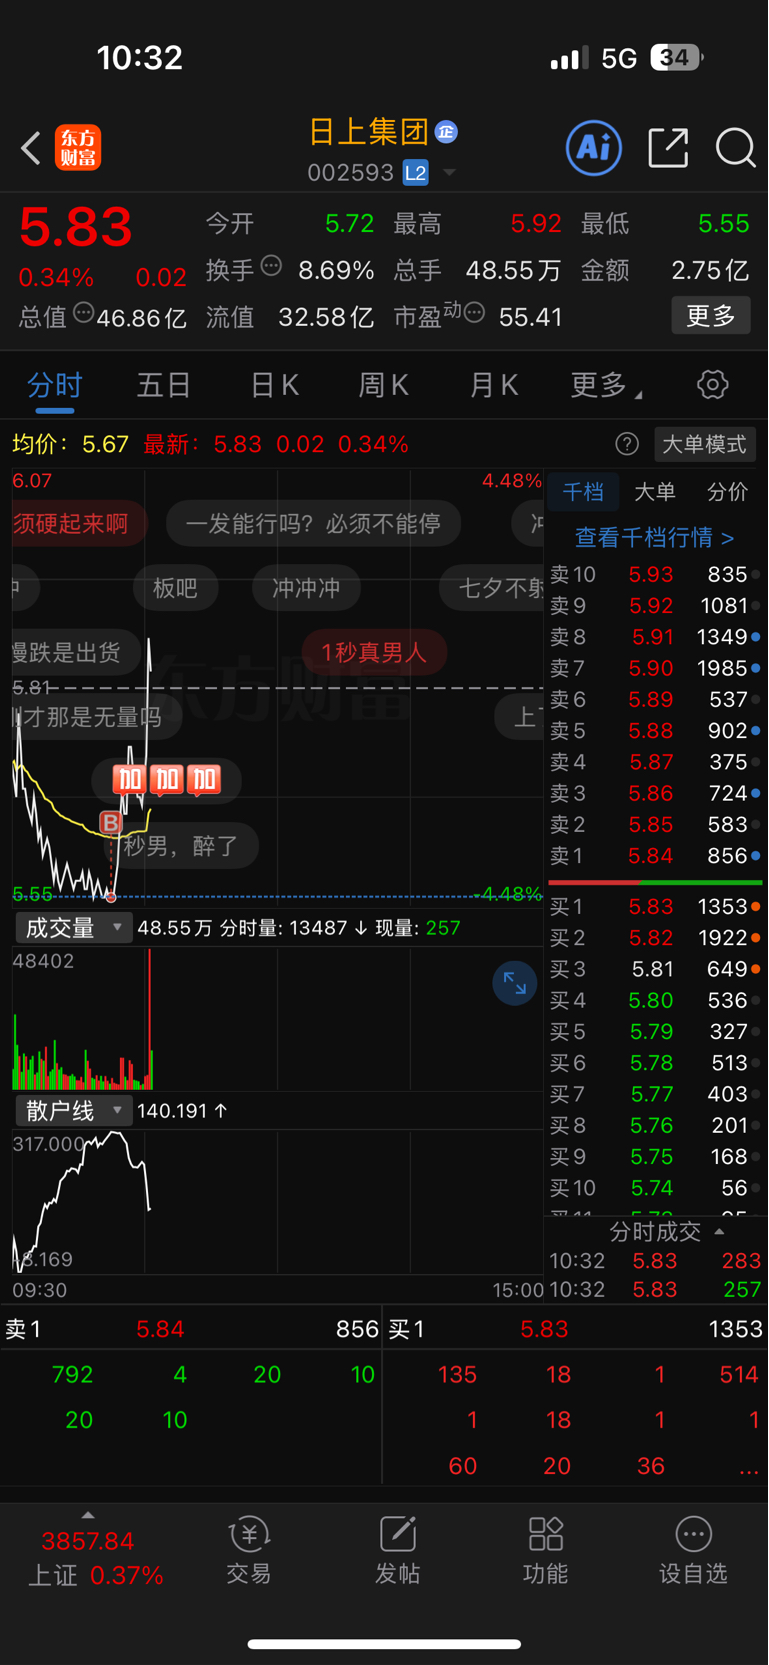Open the search magnifier icon
This screenshot has height=1665, width=769.
735,148
